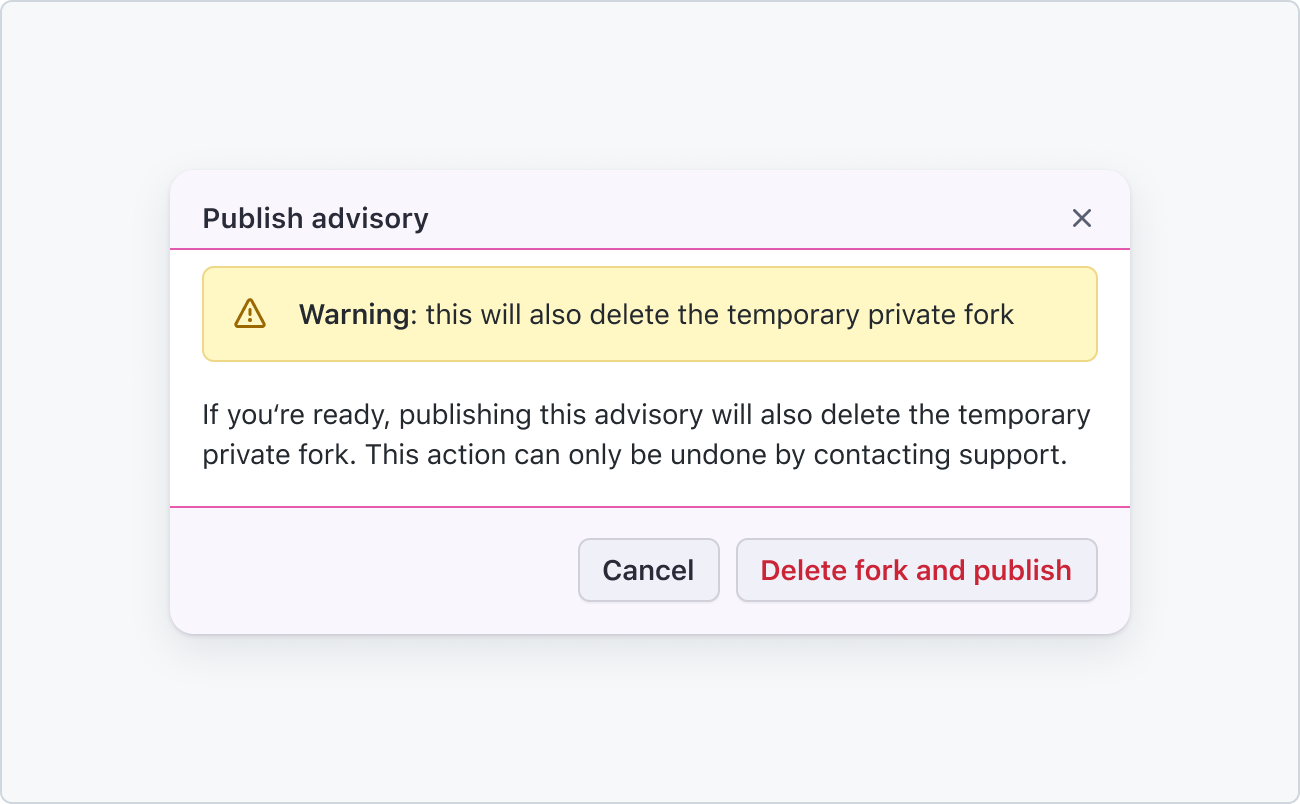
Task: Click the yellow warning banner box
Action: [x=650, y=314]
